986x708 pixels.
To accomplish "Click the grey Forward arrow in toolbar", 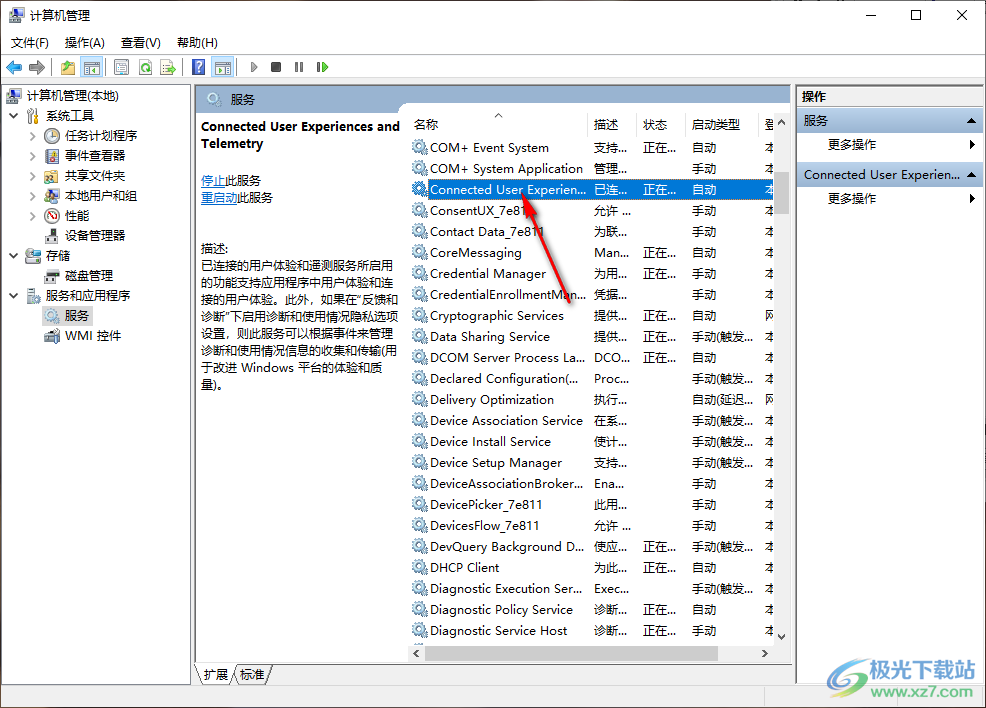I will (37, 67).
